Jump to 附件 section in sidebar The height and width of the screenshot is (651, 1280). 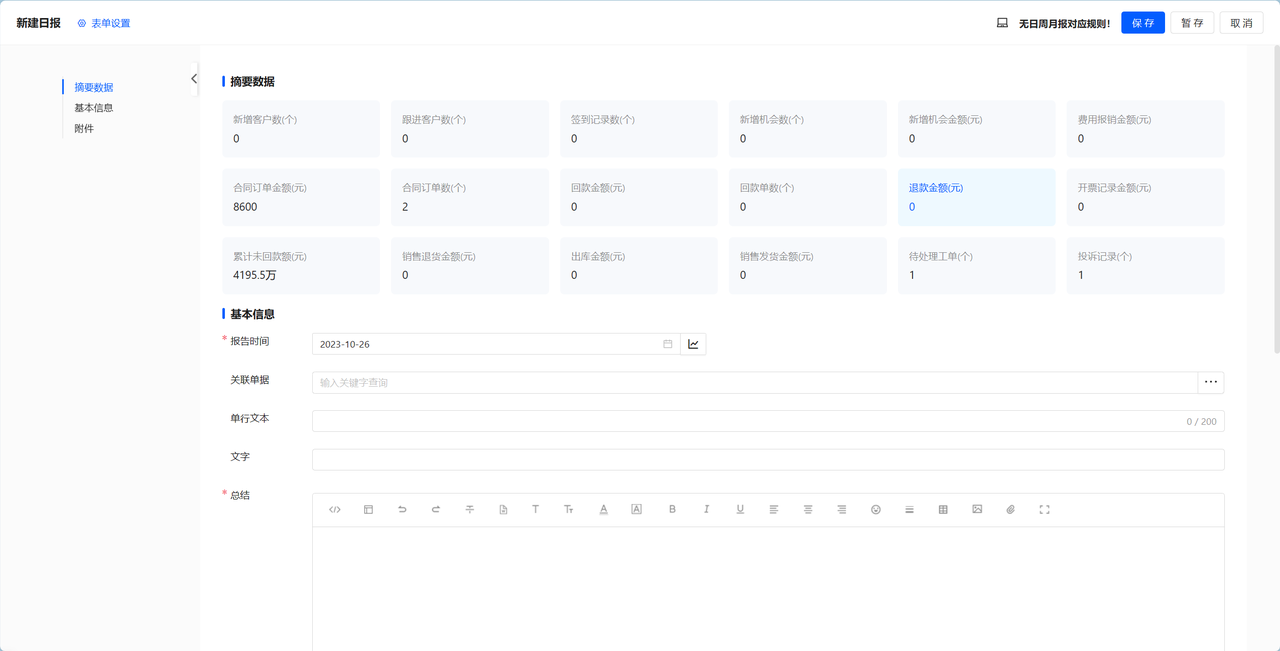(84, 129)
